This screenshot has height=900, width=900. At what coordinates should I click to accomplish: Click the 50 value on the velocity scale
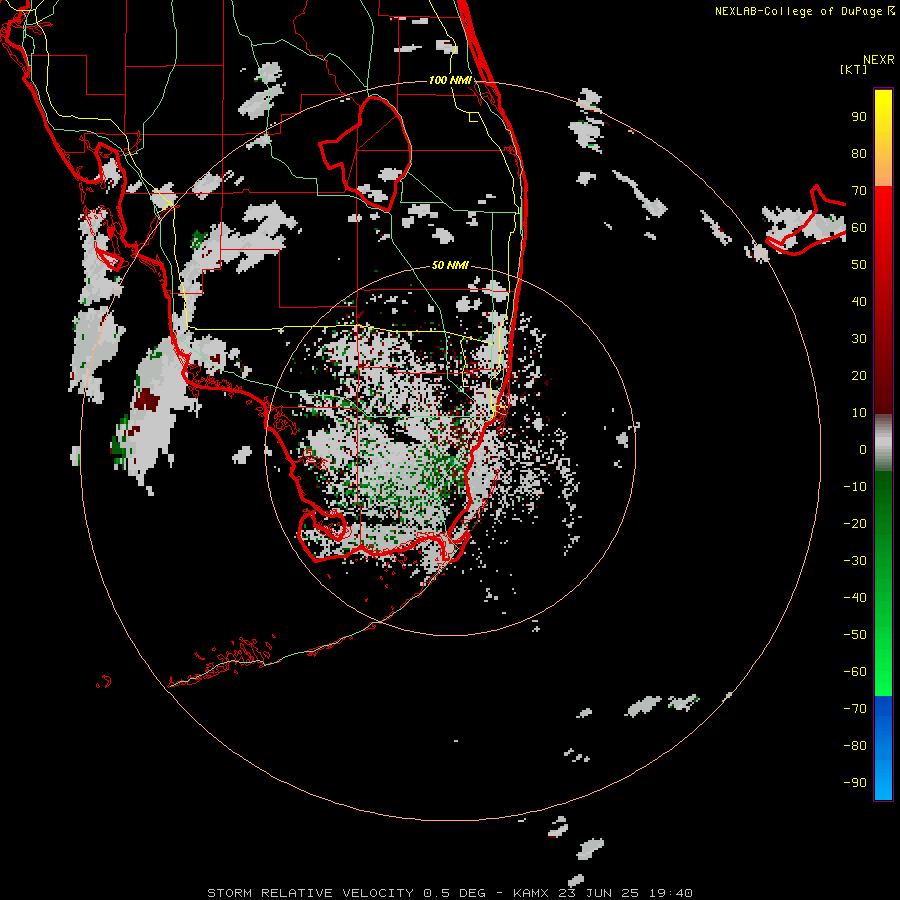click(x=859, y=265)
